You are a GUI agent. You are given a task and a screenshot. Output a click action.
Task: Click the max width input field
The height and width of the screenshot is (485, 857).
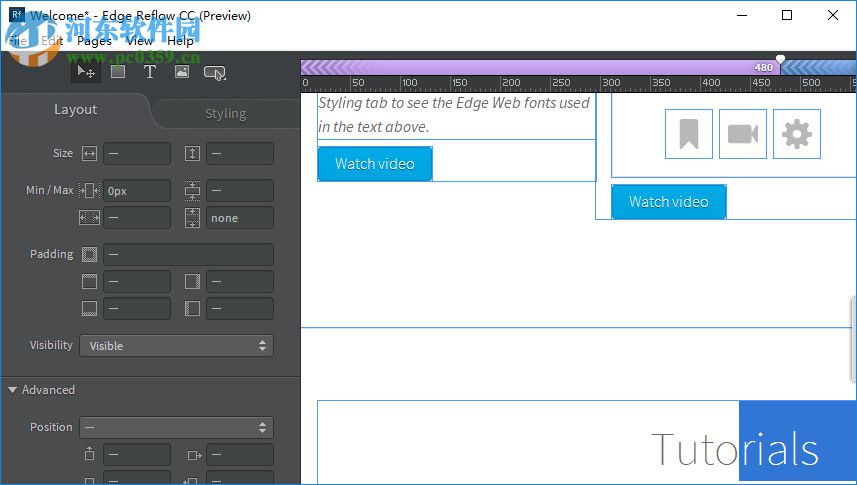click(137, 218)
